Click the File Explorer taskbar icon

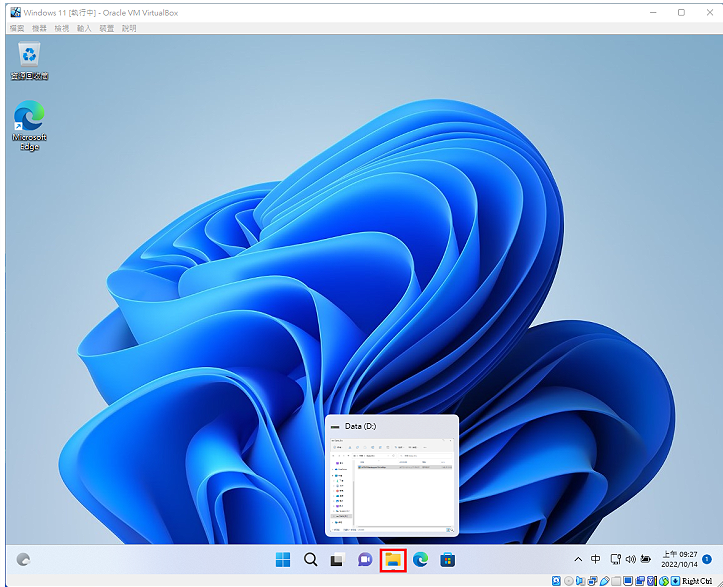pos(393,560)
